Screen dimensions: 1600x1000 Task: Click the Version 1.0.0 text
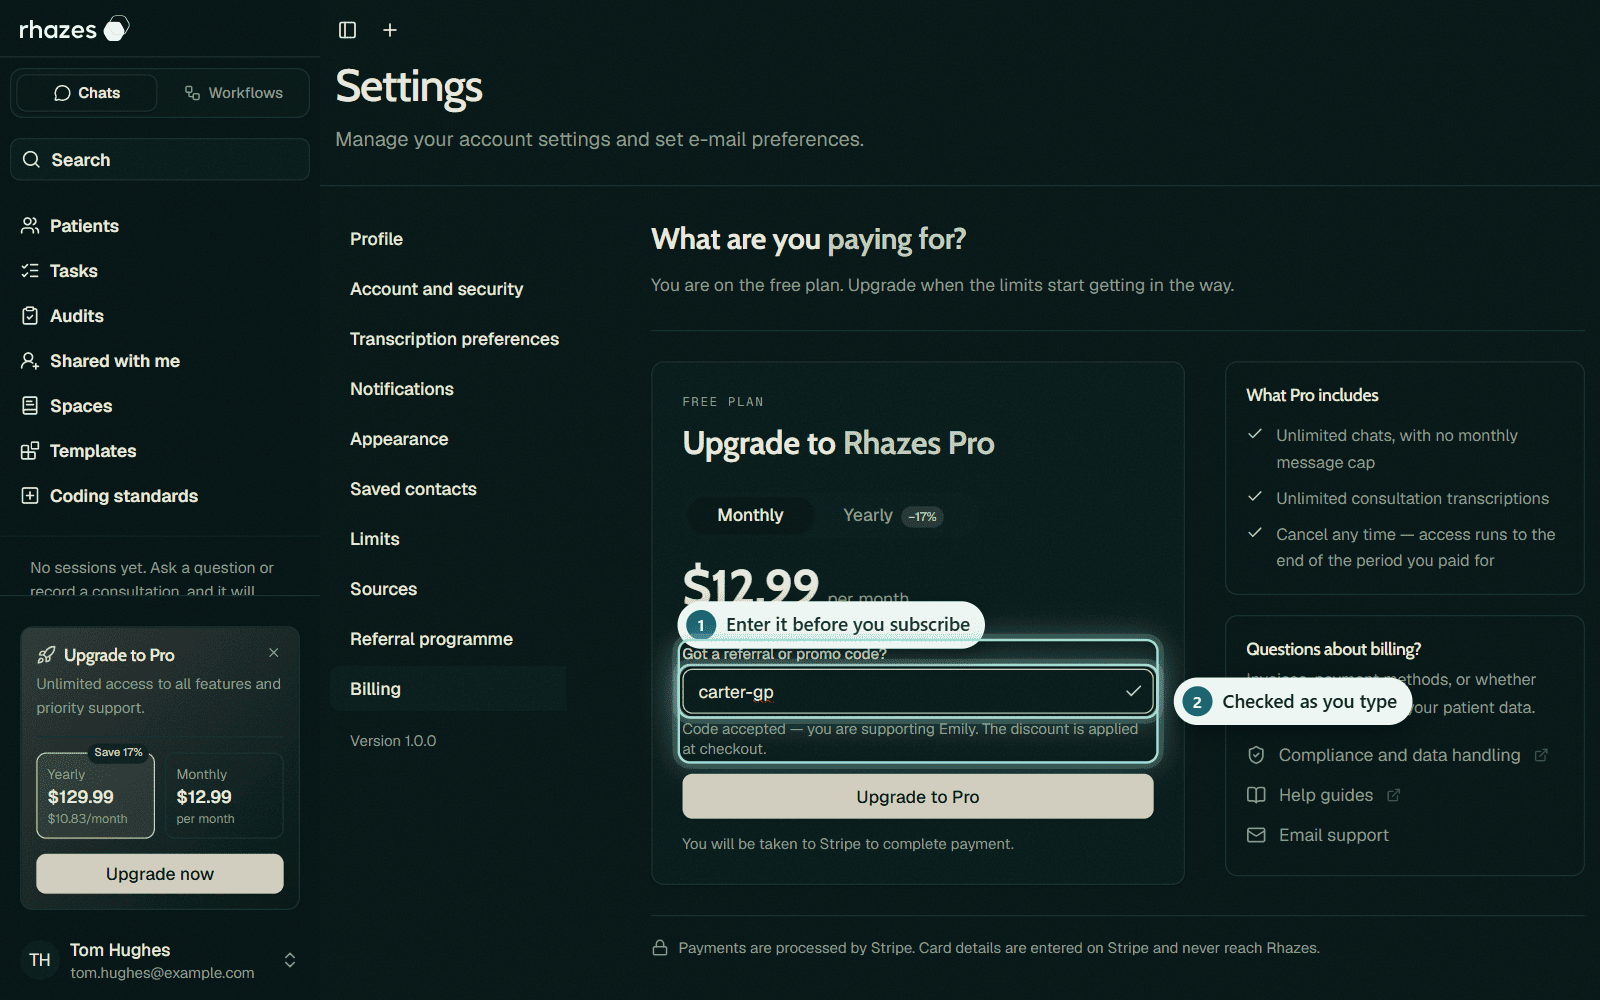393,741
